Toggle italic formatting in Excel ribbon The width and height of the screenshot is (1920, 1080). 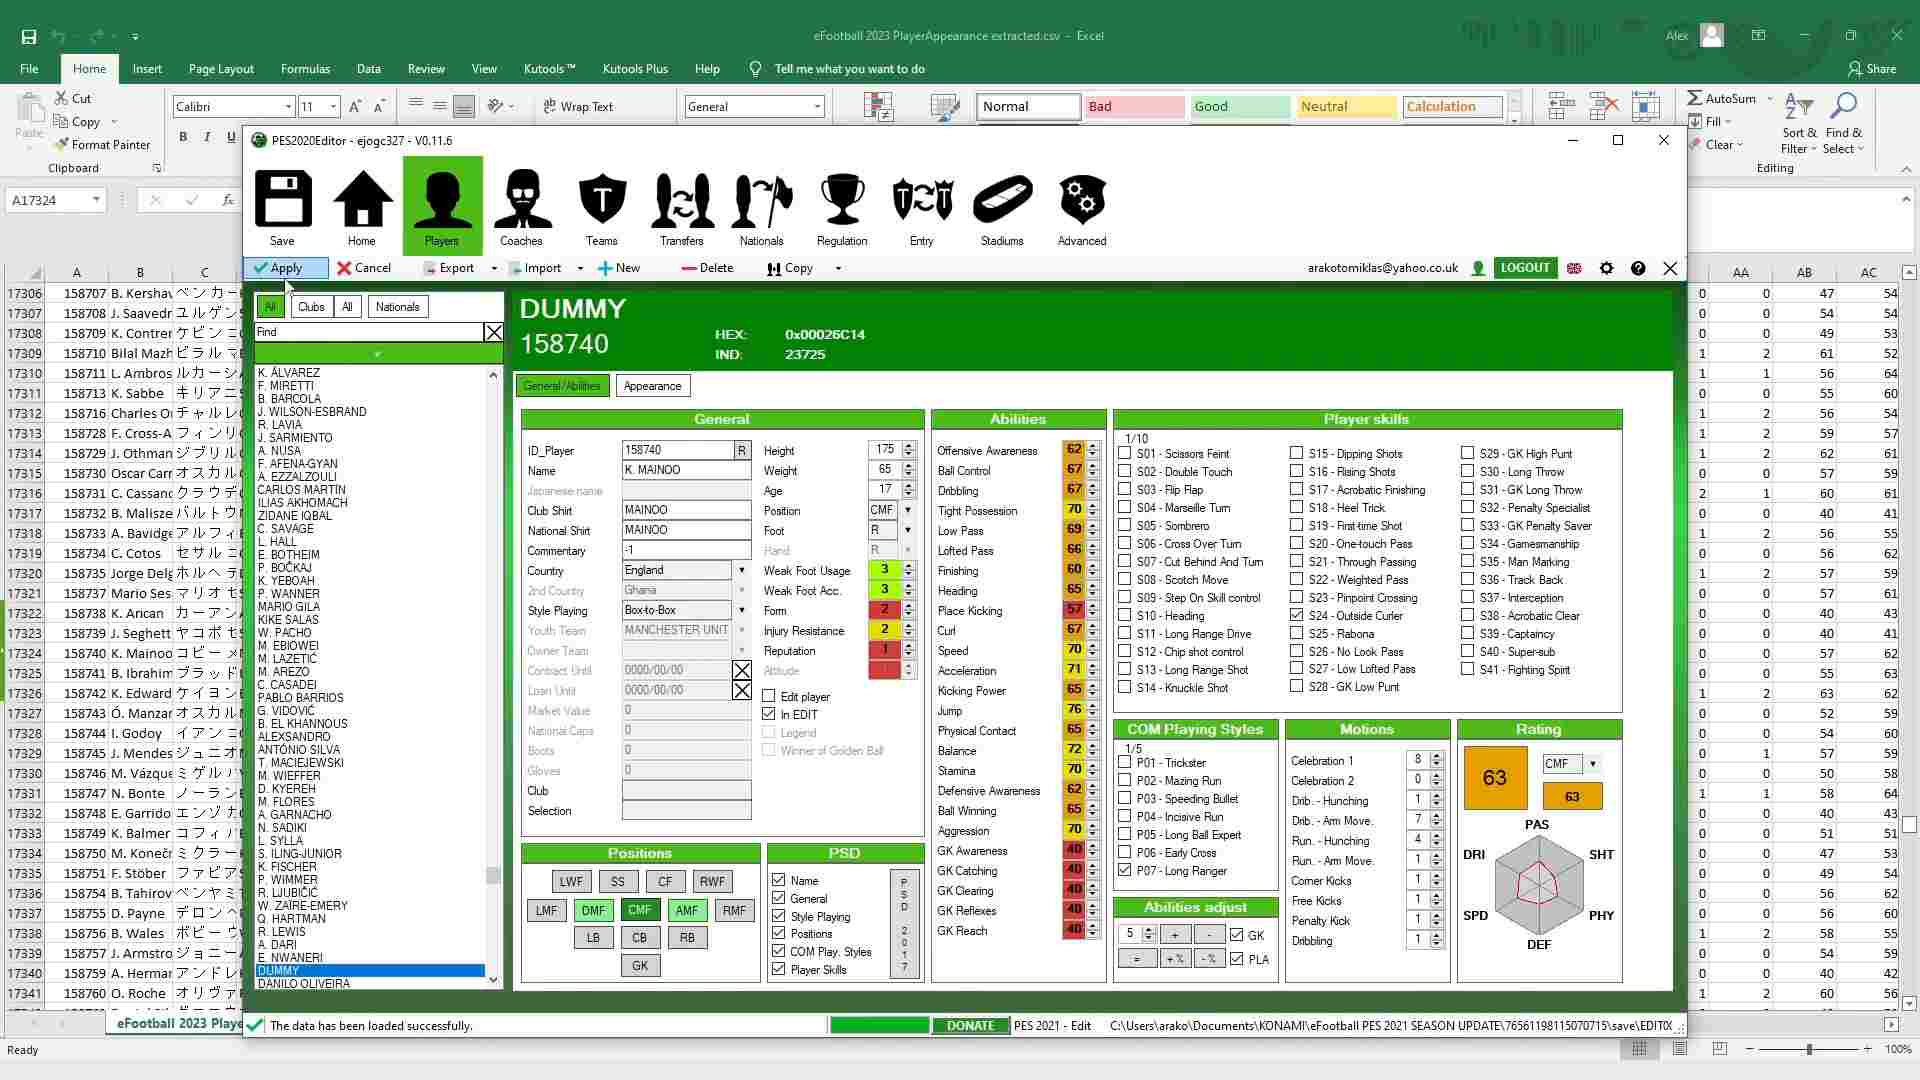coord(207,137)
